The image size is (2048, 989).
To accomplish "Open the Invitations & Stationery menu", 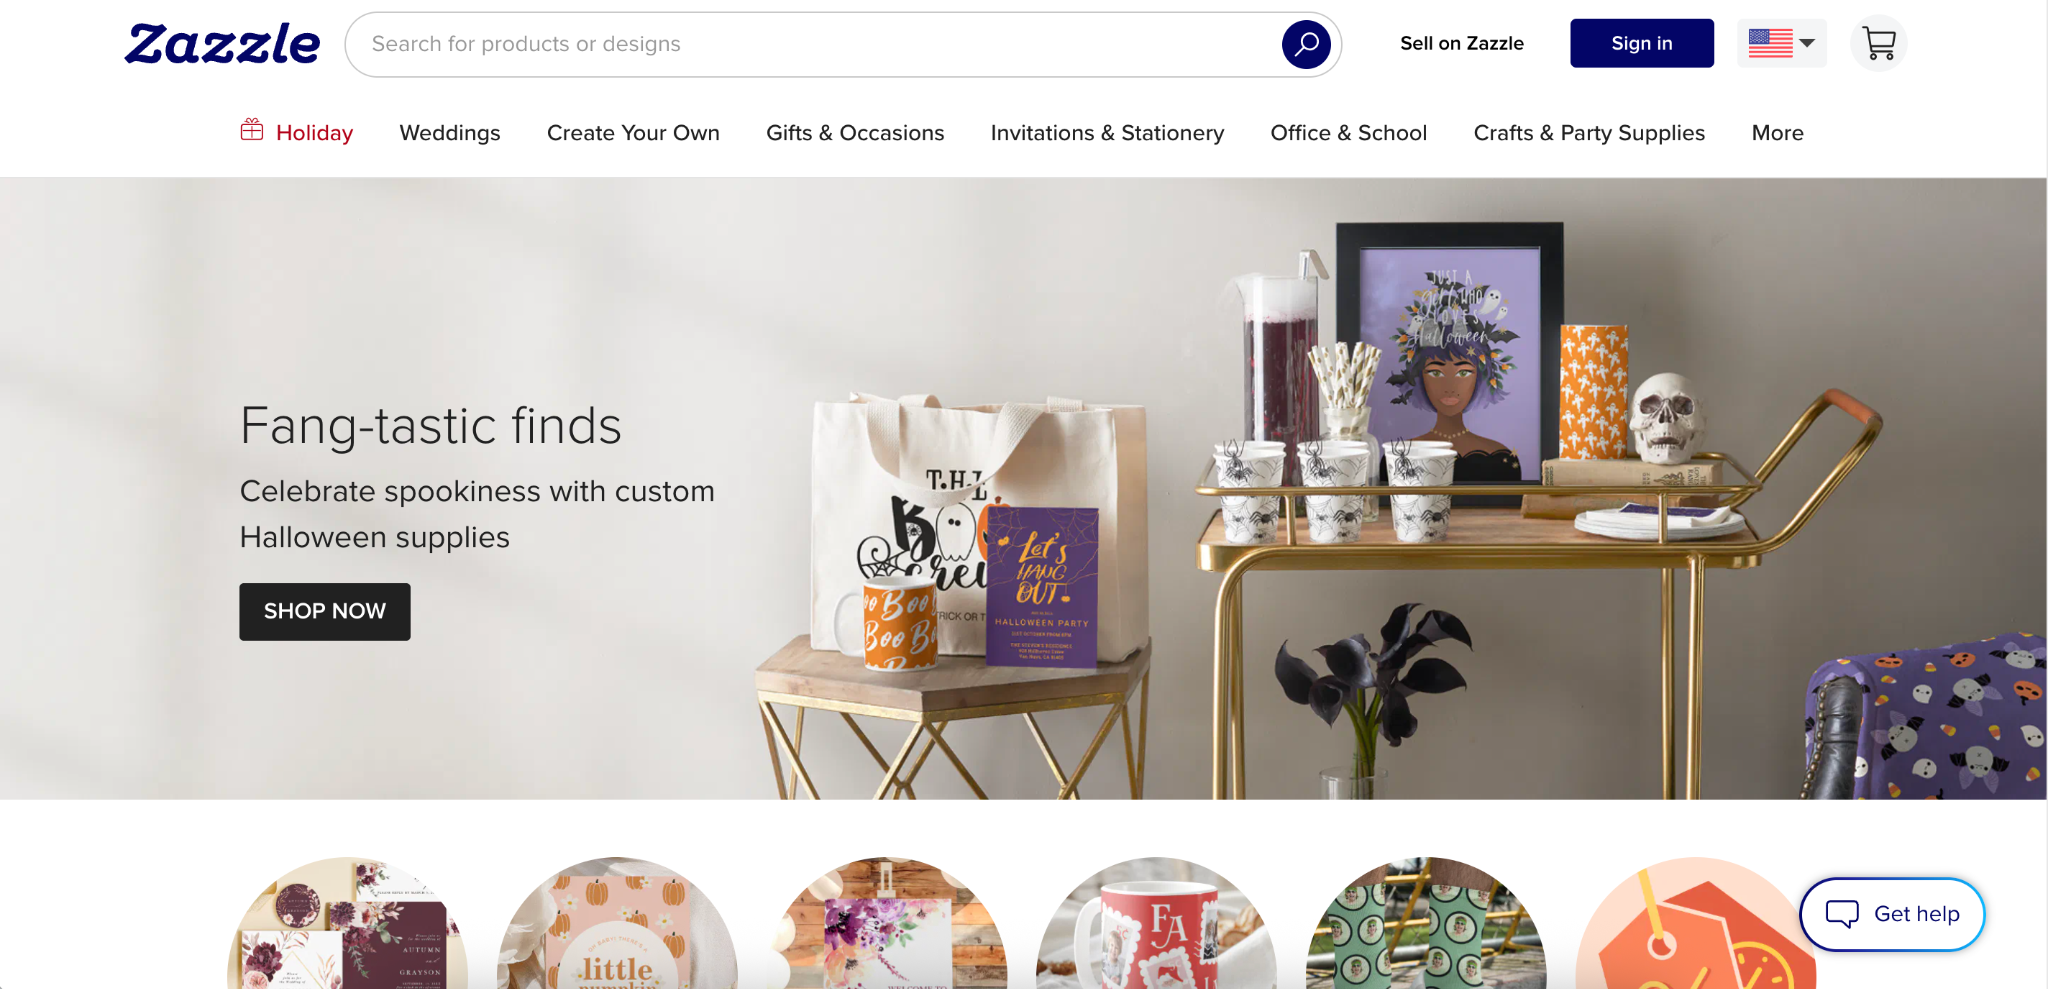I will coord(1107,133).
